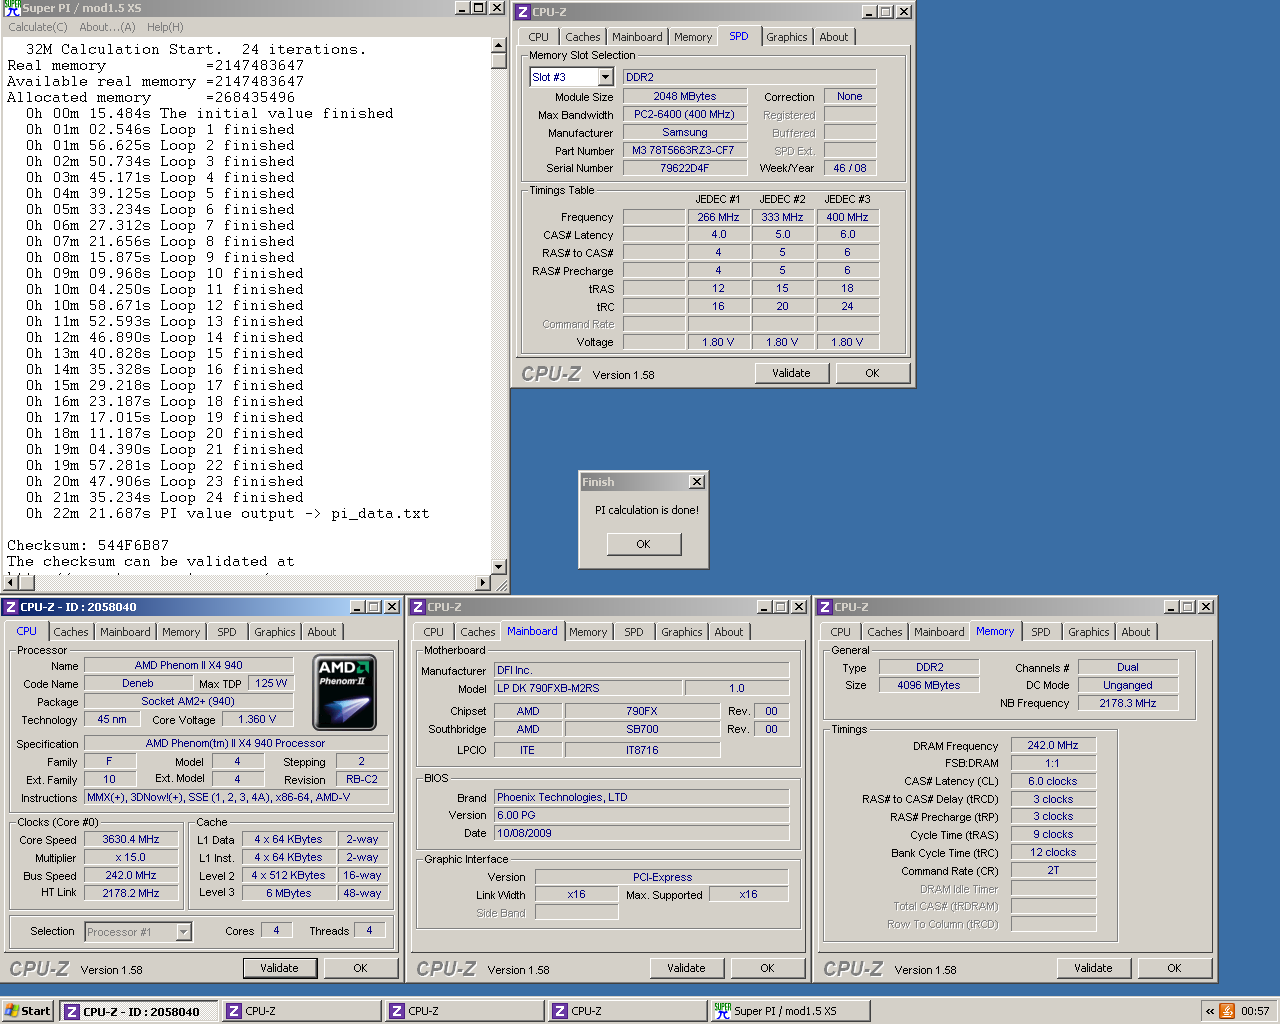1280x1024 pixels.
Task: Click the Core Voltage 1.360 V value
Action: (257, 719)
